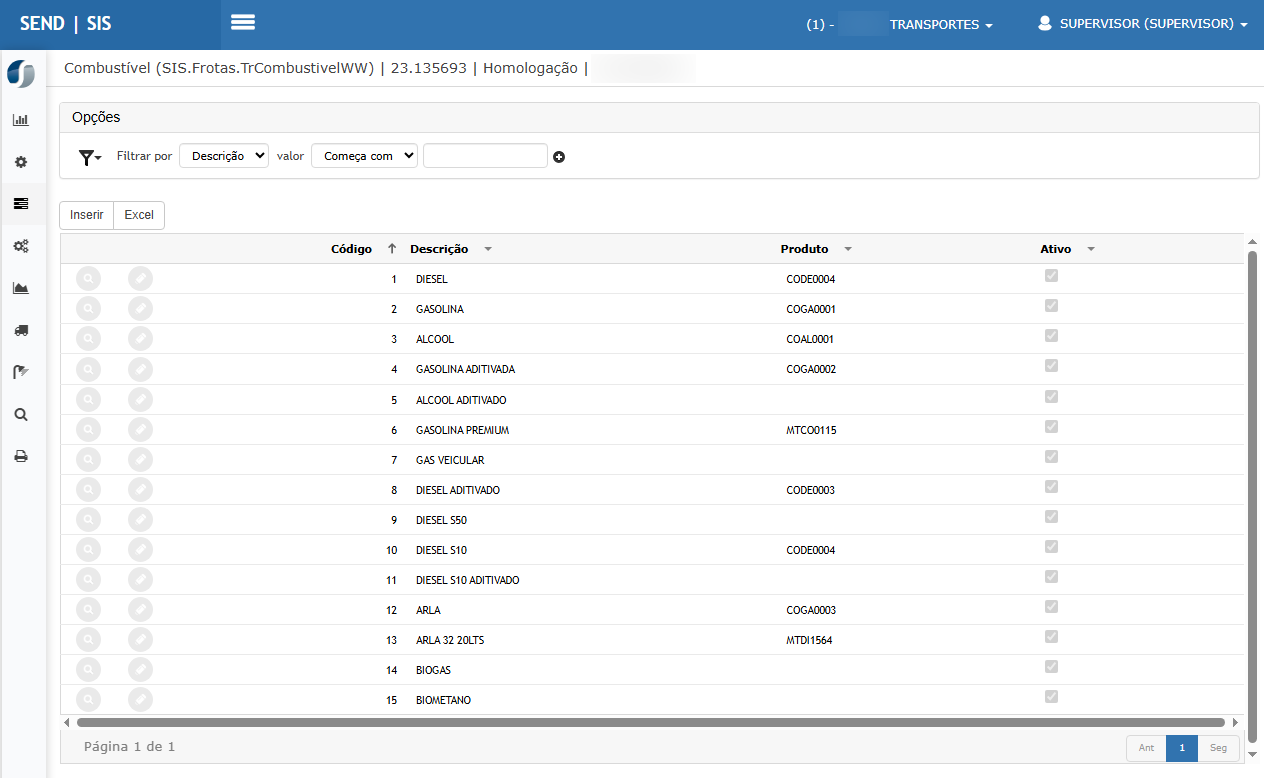This screenshot has width=1264, height=778.
Task: Click the plus icon to add filter
Action: 559,157
